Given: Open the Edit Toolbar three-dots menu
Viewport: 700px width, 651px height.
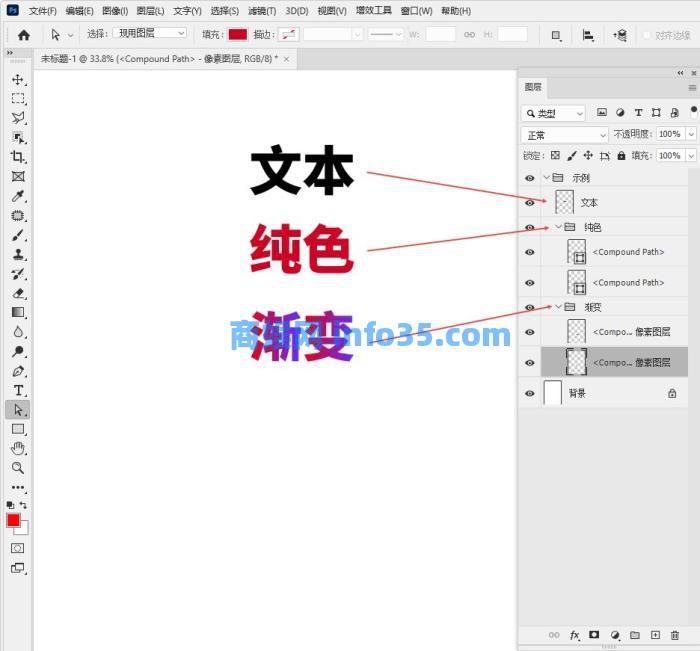Looking at the screenshot, I should pos(18,487).
